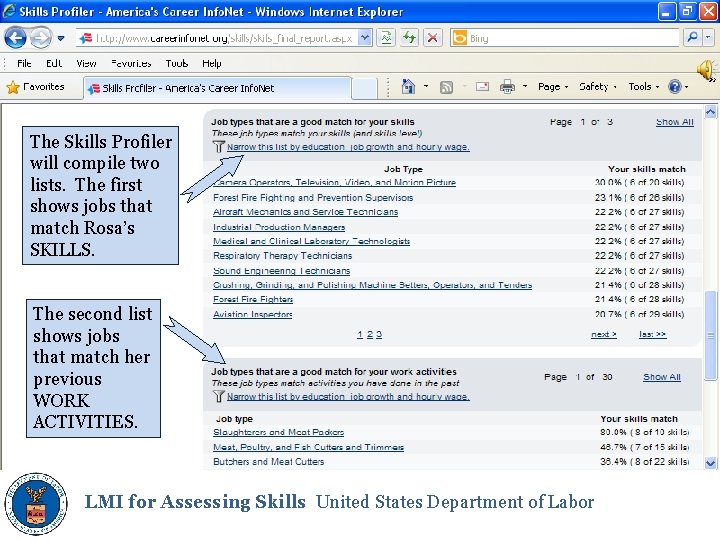Screen dimensions: 720x540
Task: Click Show All for skills job list
Action: (675, 122)
